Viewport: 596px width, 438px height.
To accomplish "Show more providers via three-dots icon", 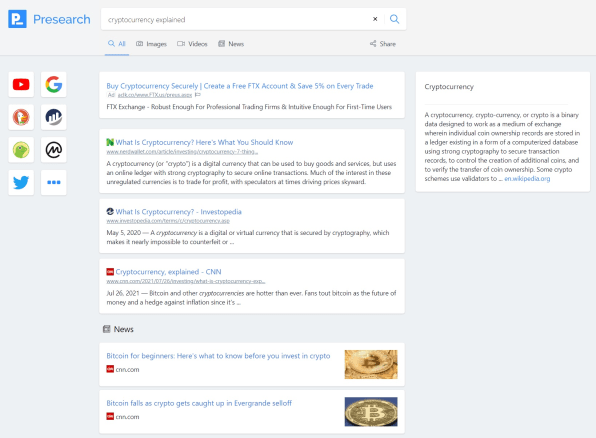I will [x=54, y=182].
